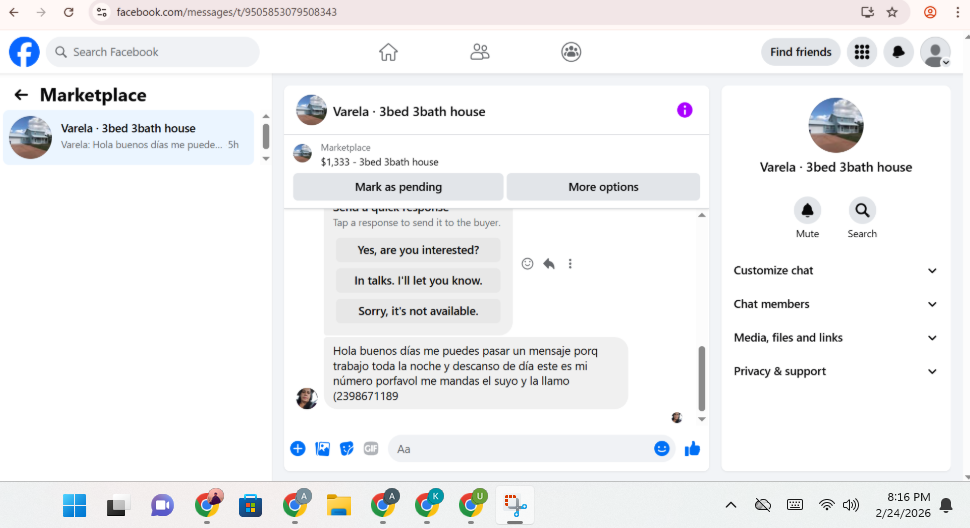The height and width of the screenshot is (528, 970).
Task: Send 'Yes, are you interested?' quick response
Action: [x=418, y=250]
